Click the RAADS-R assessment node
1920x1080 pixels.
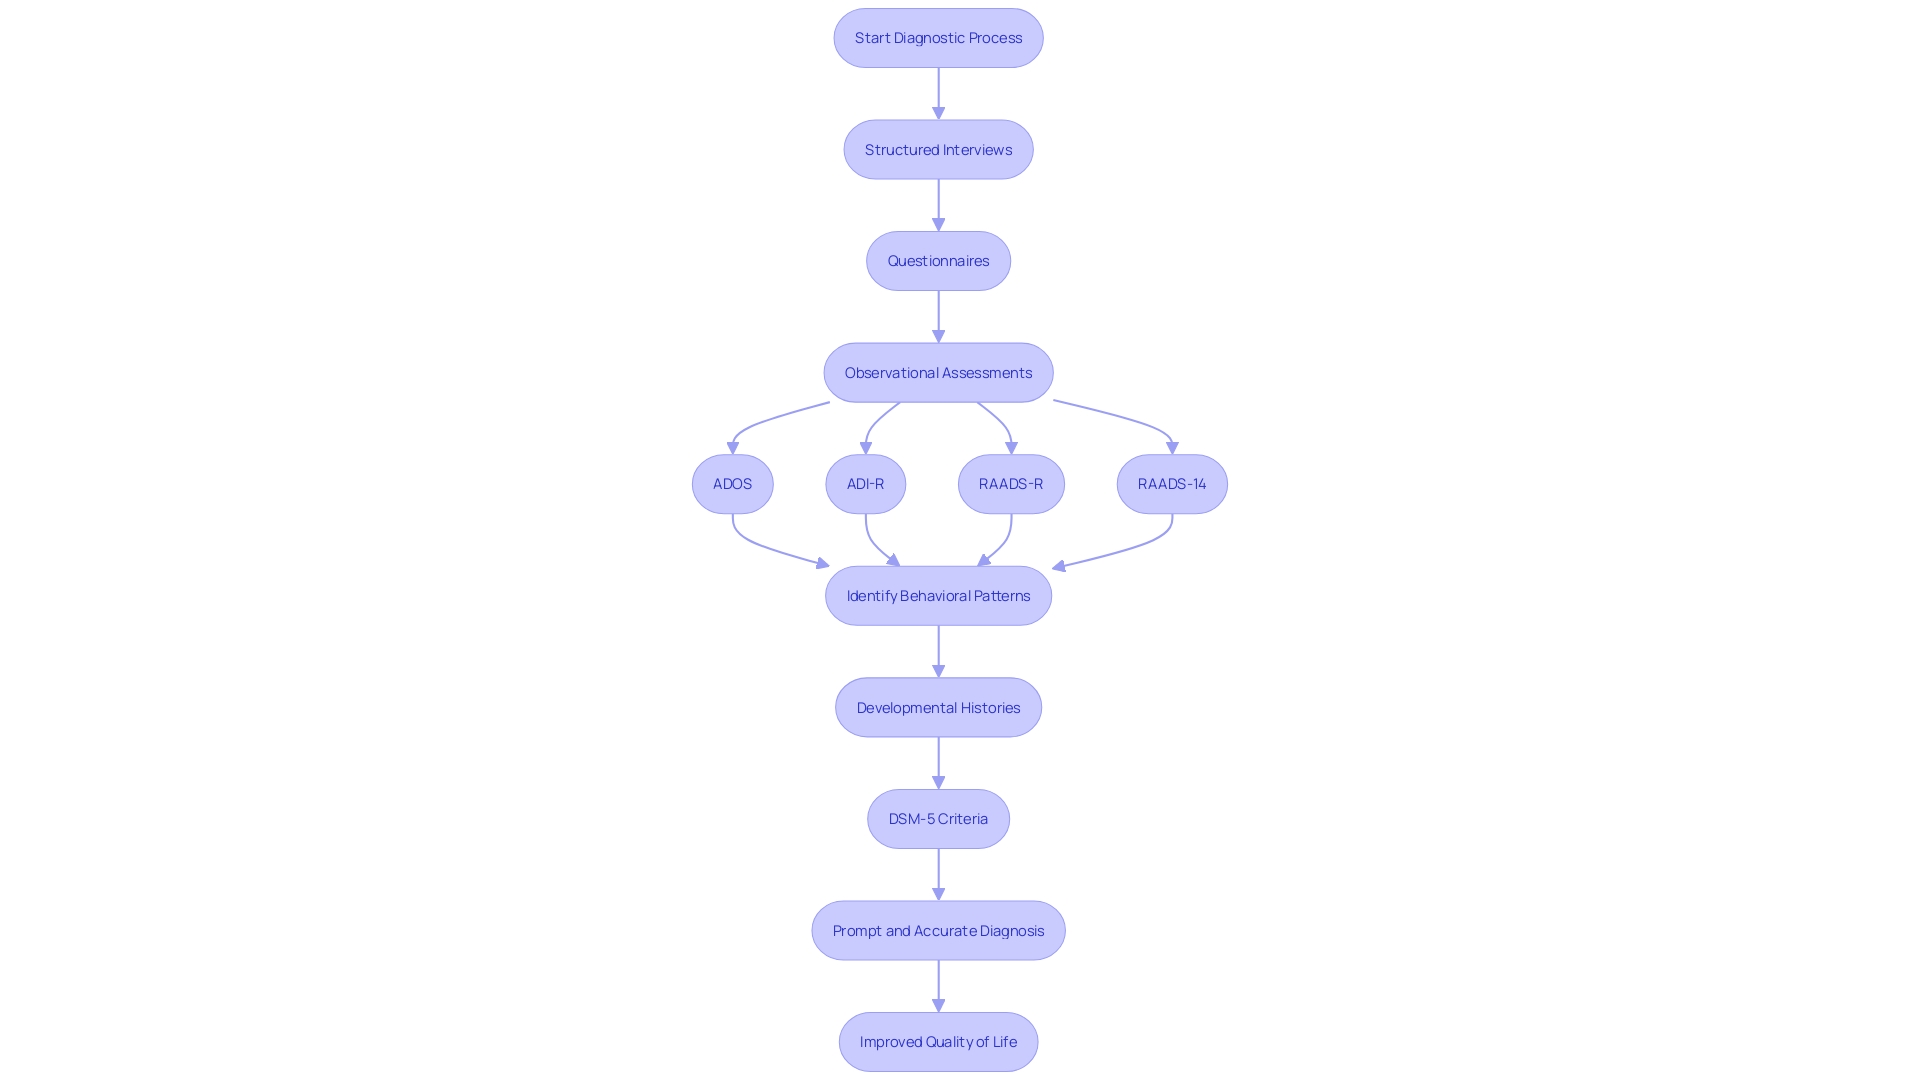tap(1010, 483)
